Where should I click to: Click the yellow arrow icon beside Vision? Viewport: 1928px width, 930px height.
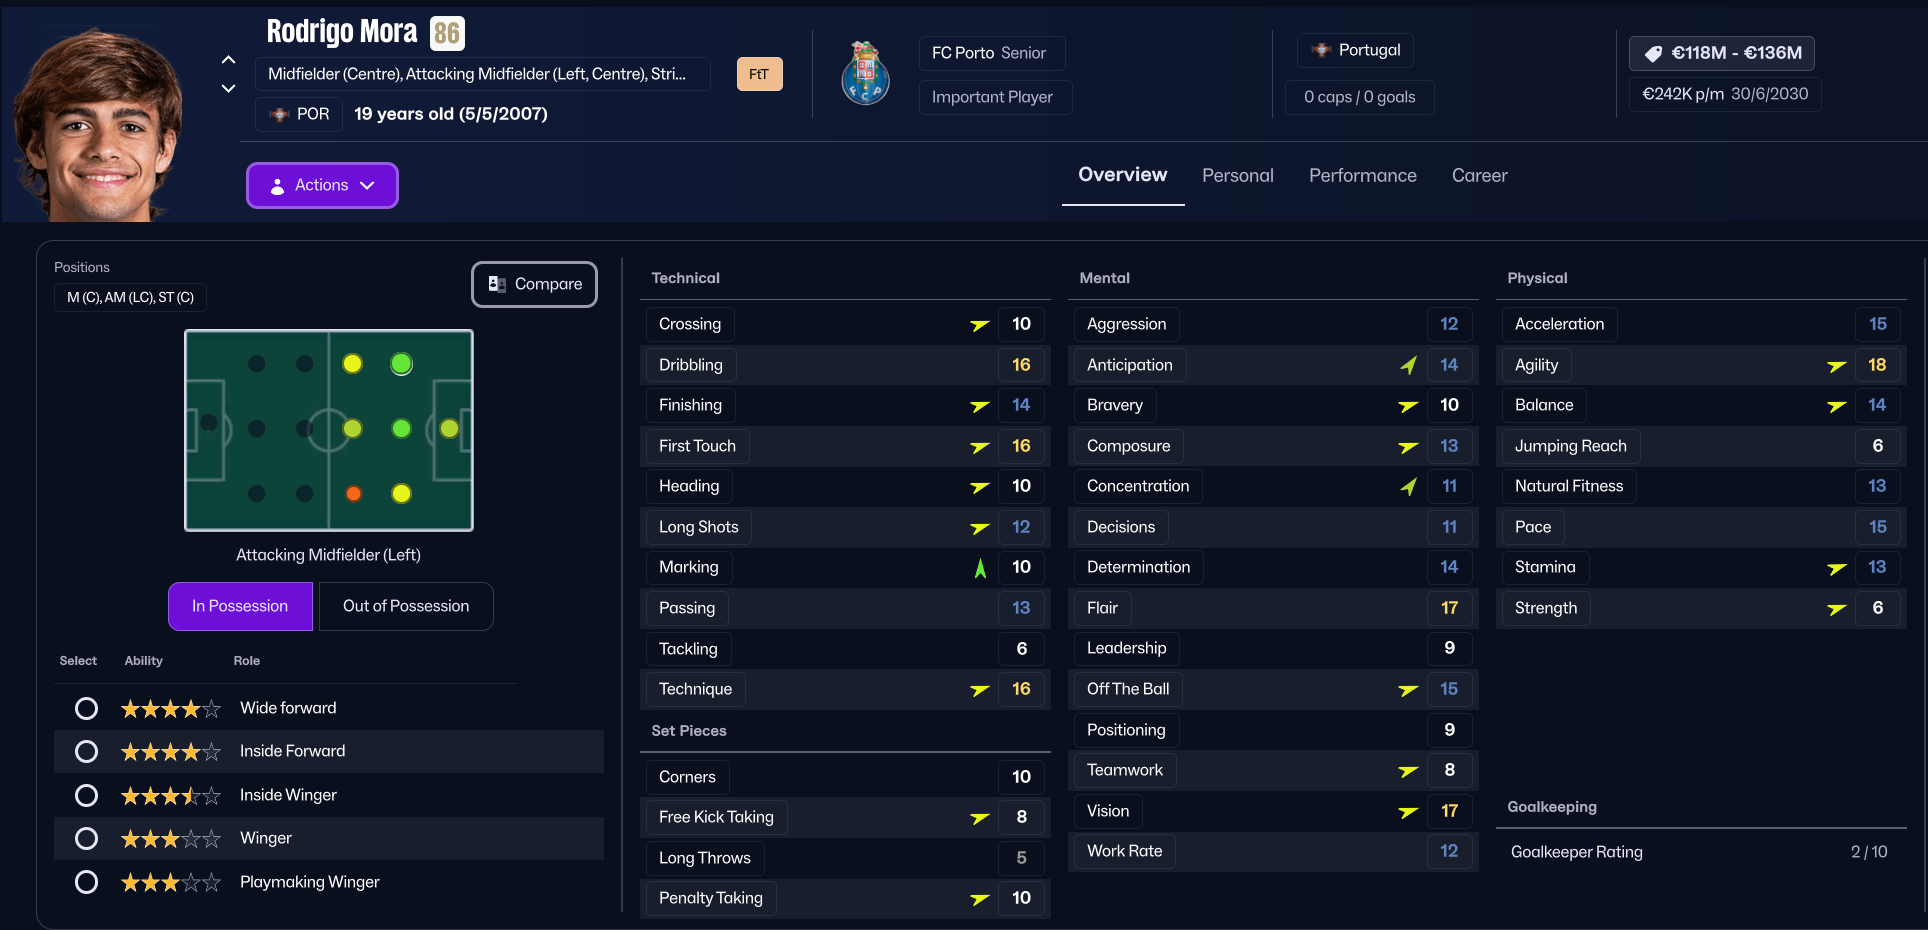[x=1408, y=812]
